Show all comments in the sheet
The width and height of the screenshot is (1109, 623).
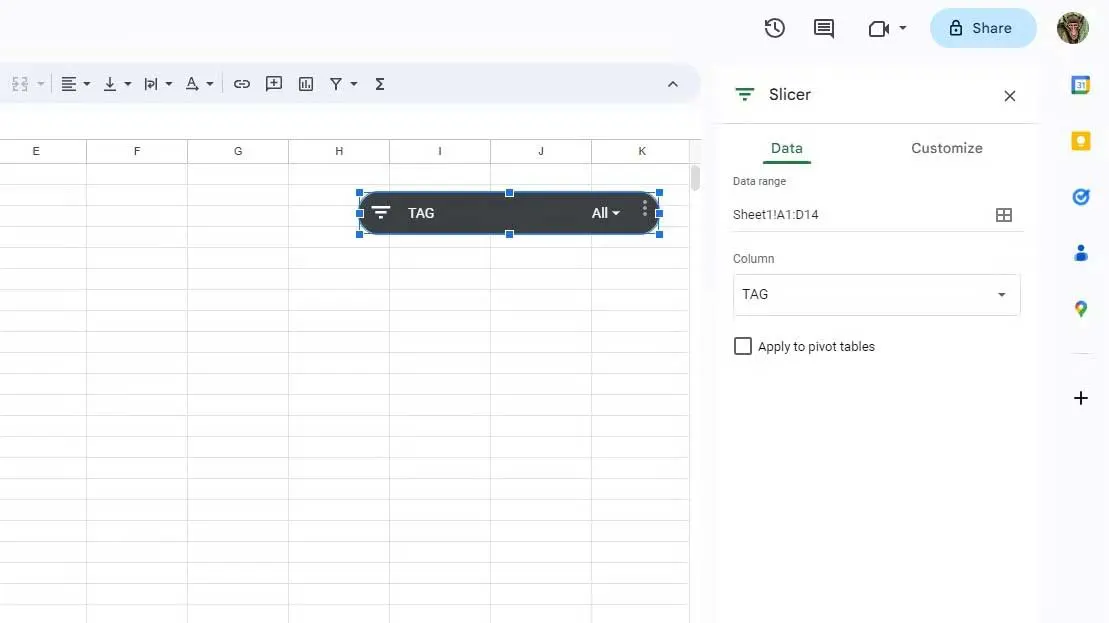click(823, 28)
